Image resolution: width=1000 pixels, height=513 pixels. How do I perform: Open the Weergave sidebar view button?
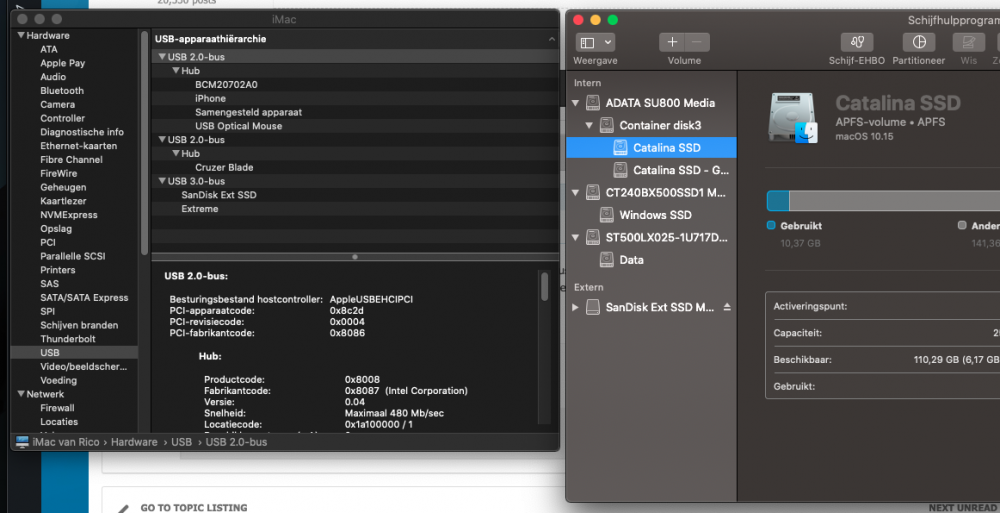click(x=595, y=43)
